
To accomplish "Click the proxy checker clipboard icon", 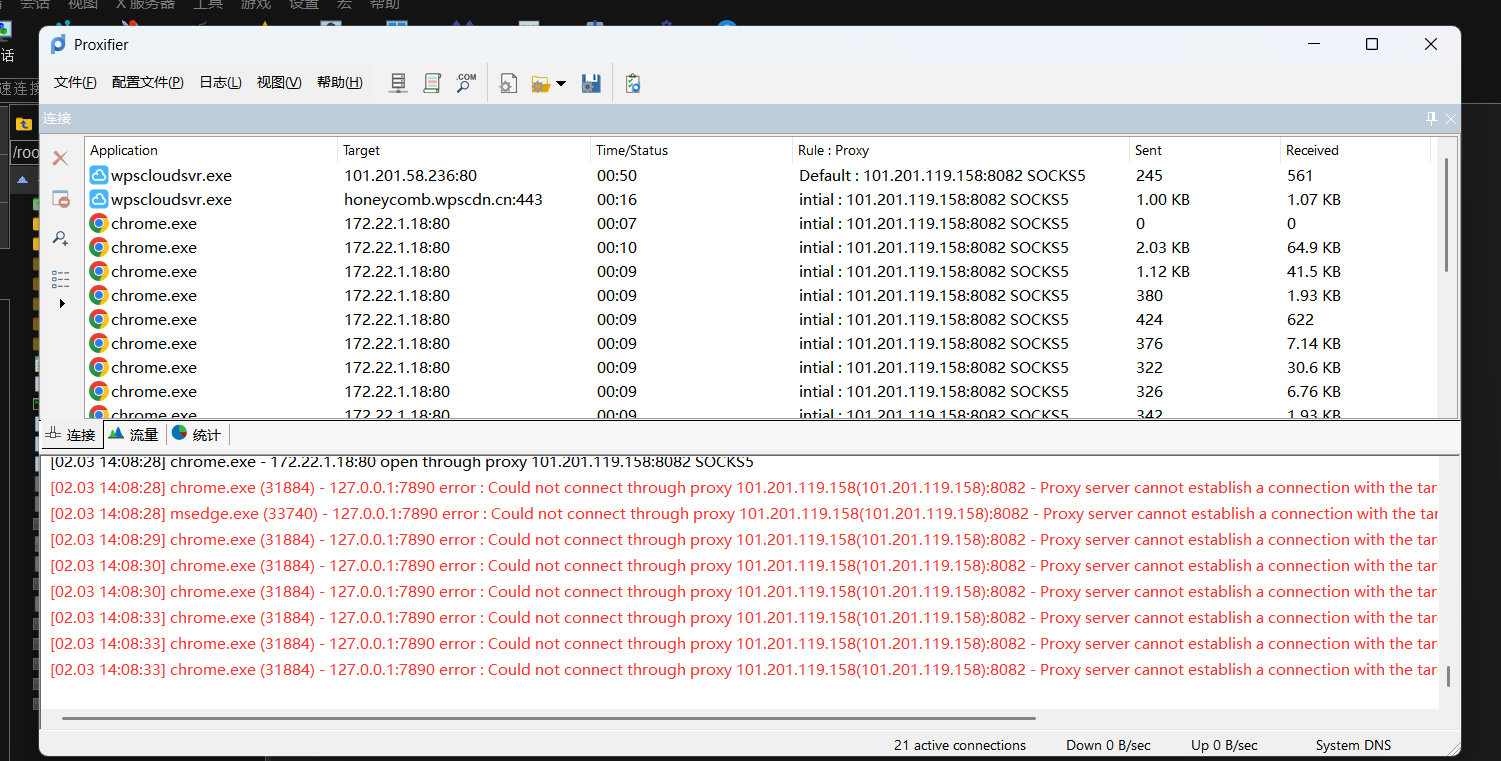I will point(632,83).
